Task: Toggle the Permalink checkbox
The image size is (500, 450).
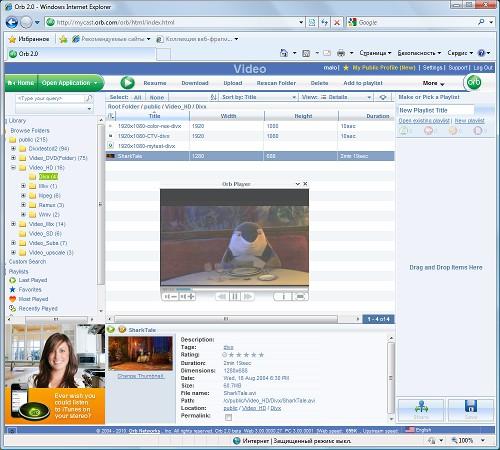Action: coord(228,417)
